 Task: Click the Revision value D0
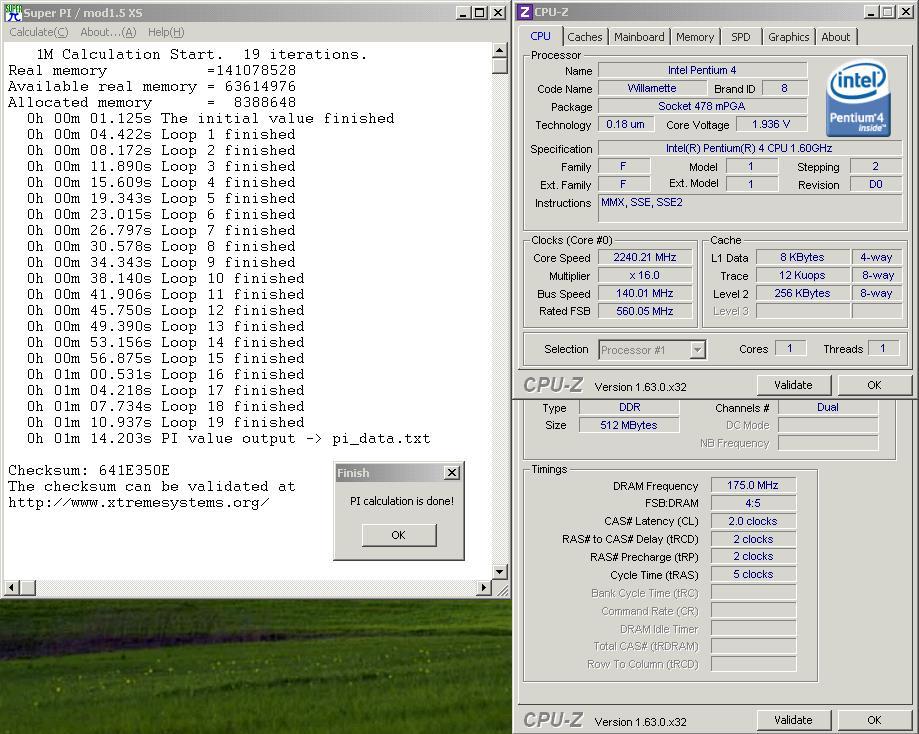[876, 185]
